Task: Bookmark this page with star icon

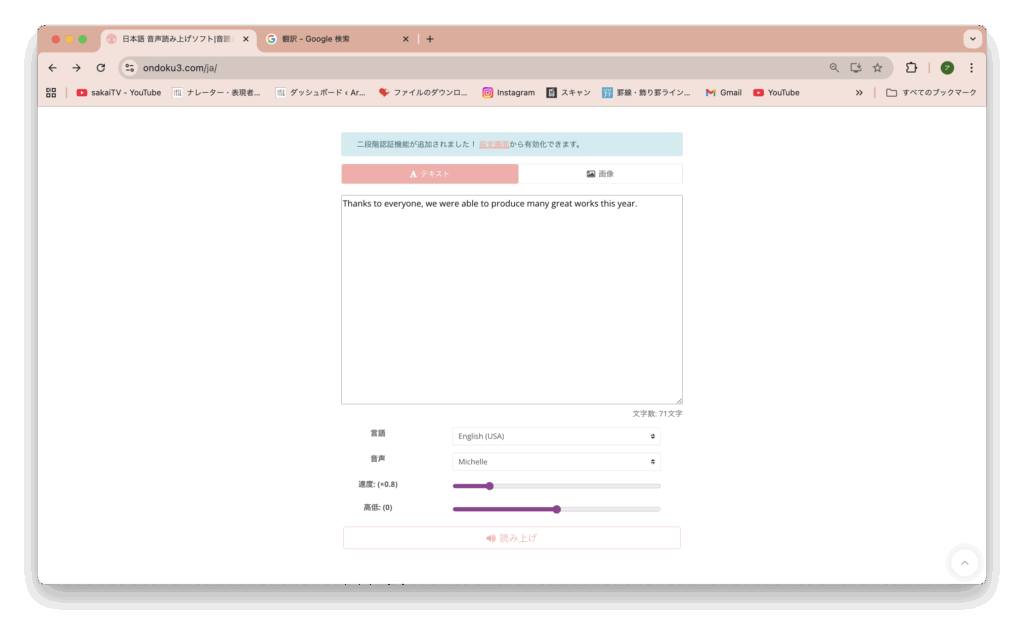Action: pyautogui.click(x=877, y=68)
